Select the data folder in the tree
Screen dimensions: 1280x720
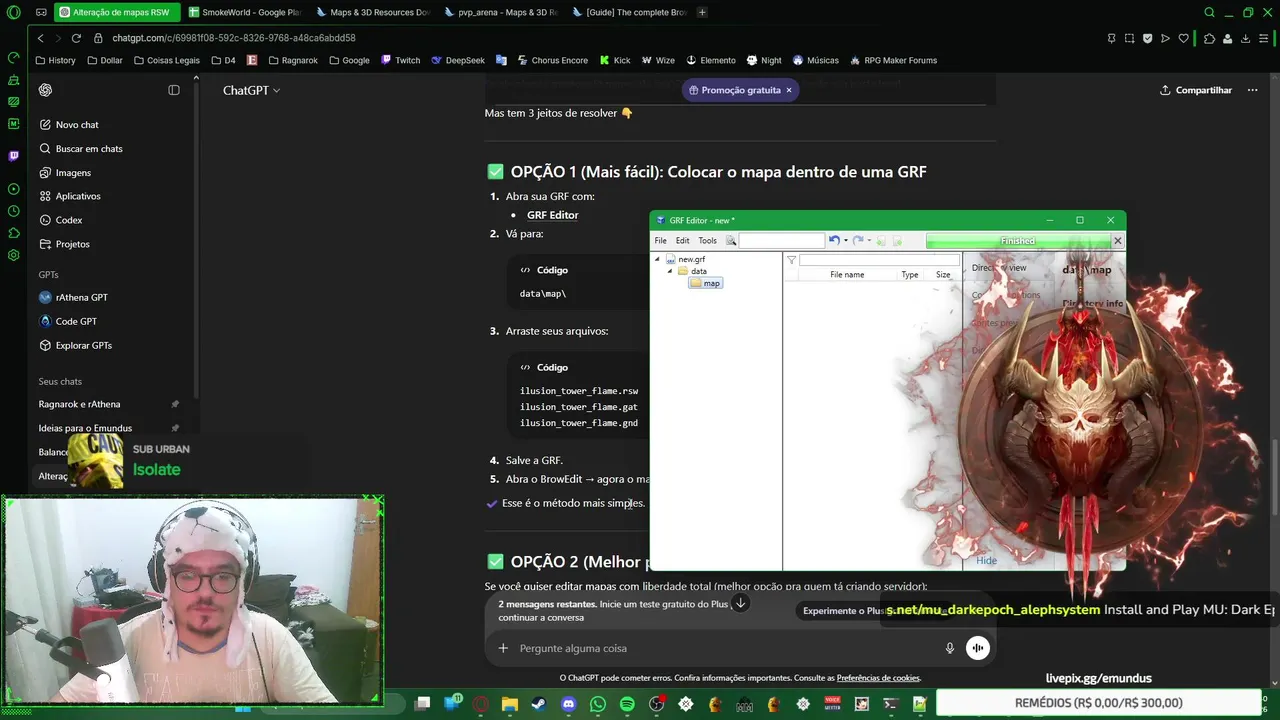(692, 271)
